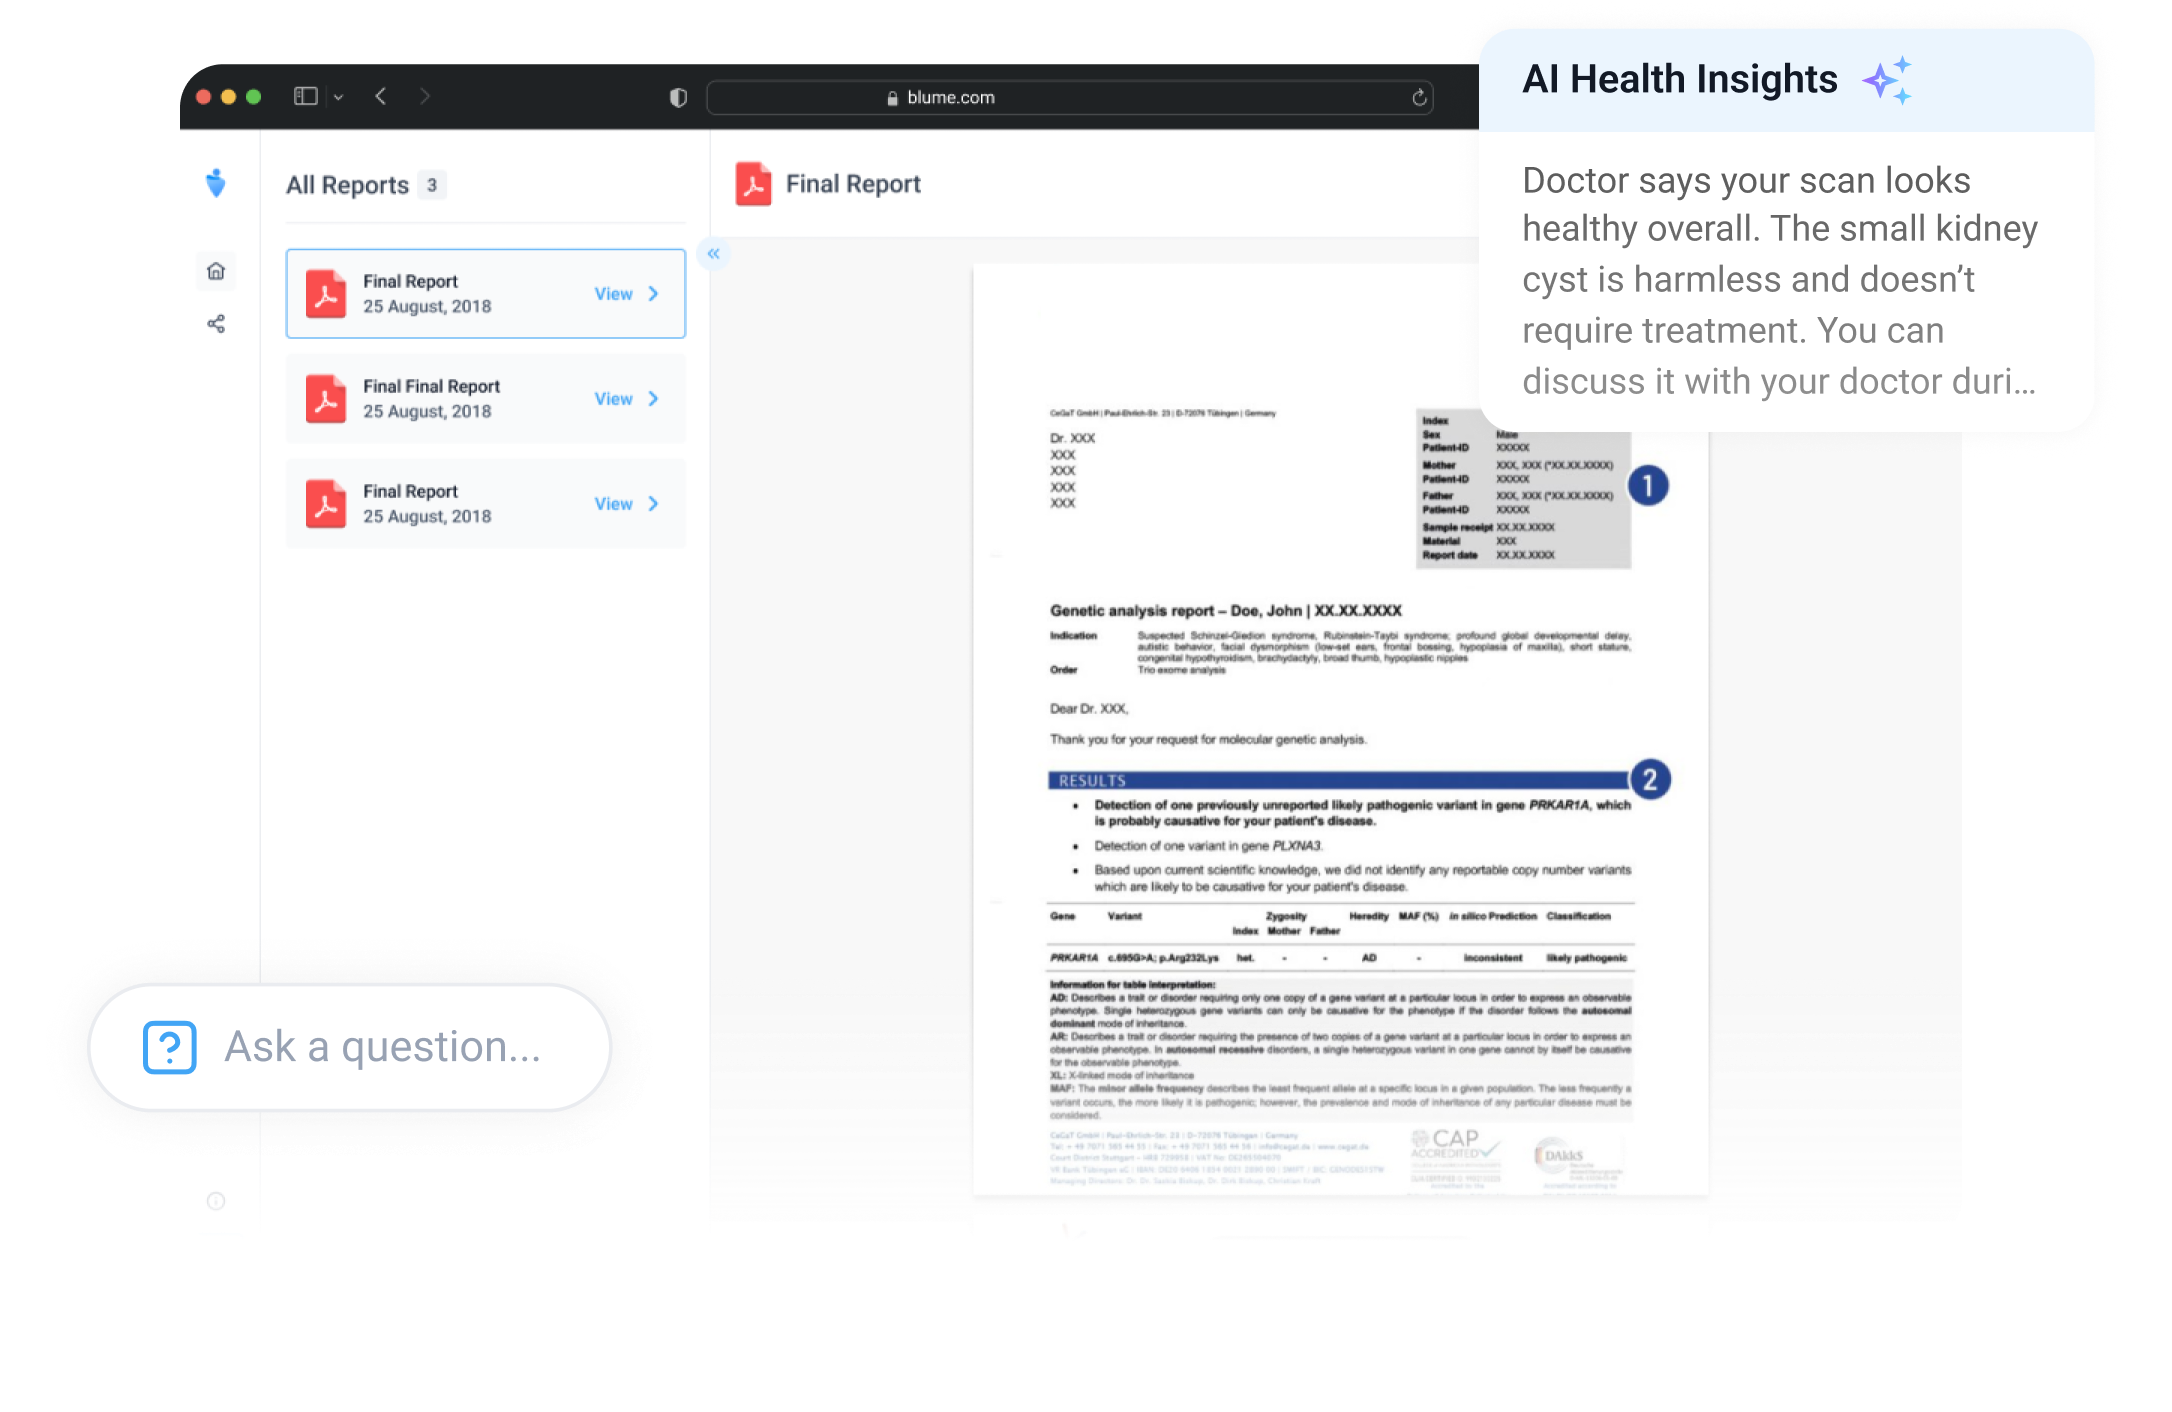Click chevron next to Final Final Report View
The height and width of the screenshot is (1412, 2172).
pos(654,399)
